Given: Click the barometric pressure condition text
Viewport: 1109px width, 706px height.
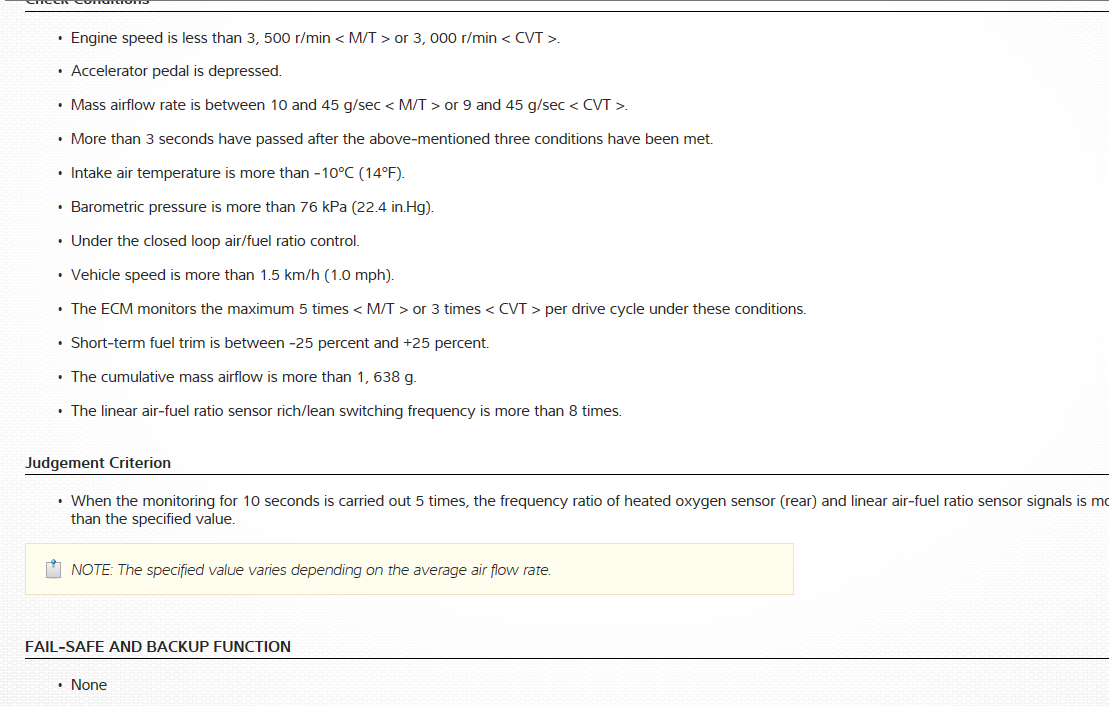Looking at the screenshot, I should [x=252, y=207].
